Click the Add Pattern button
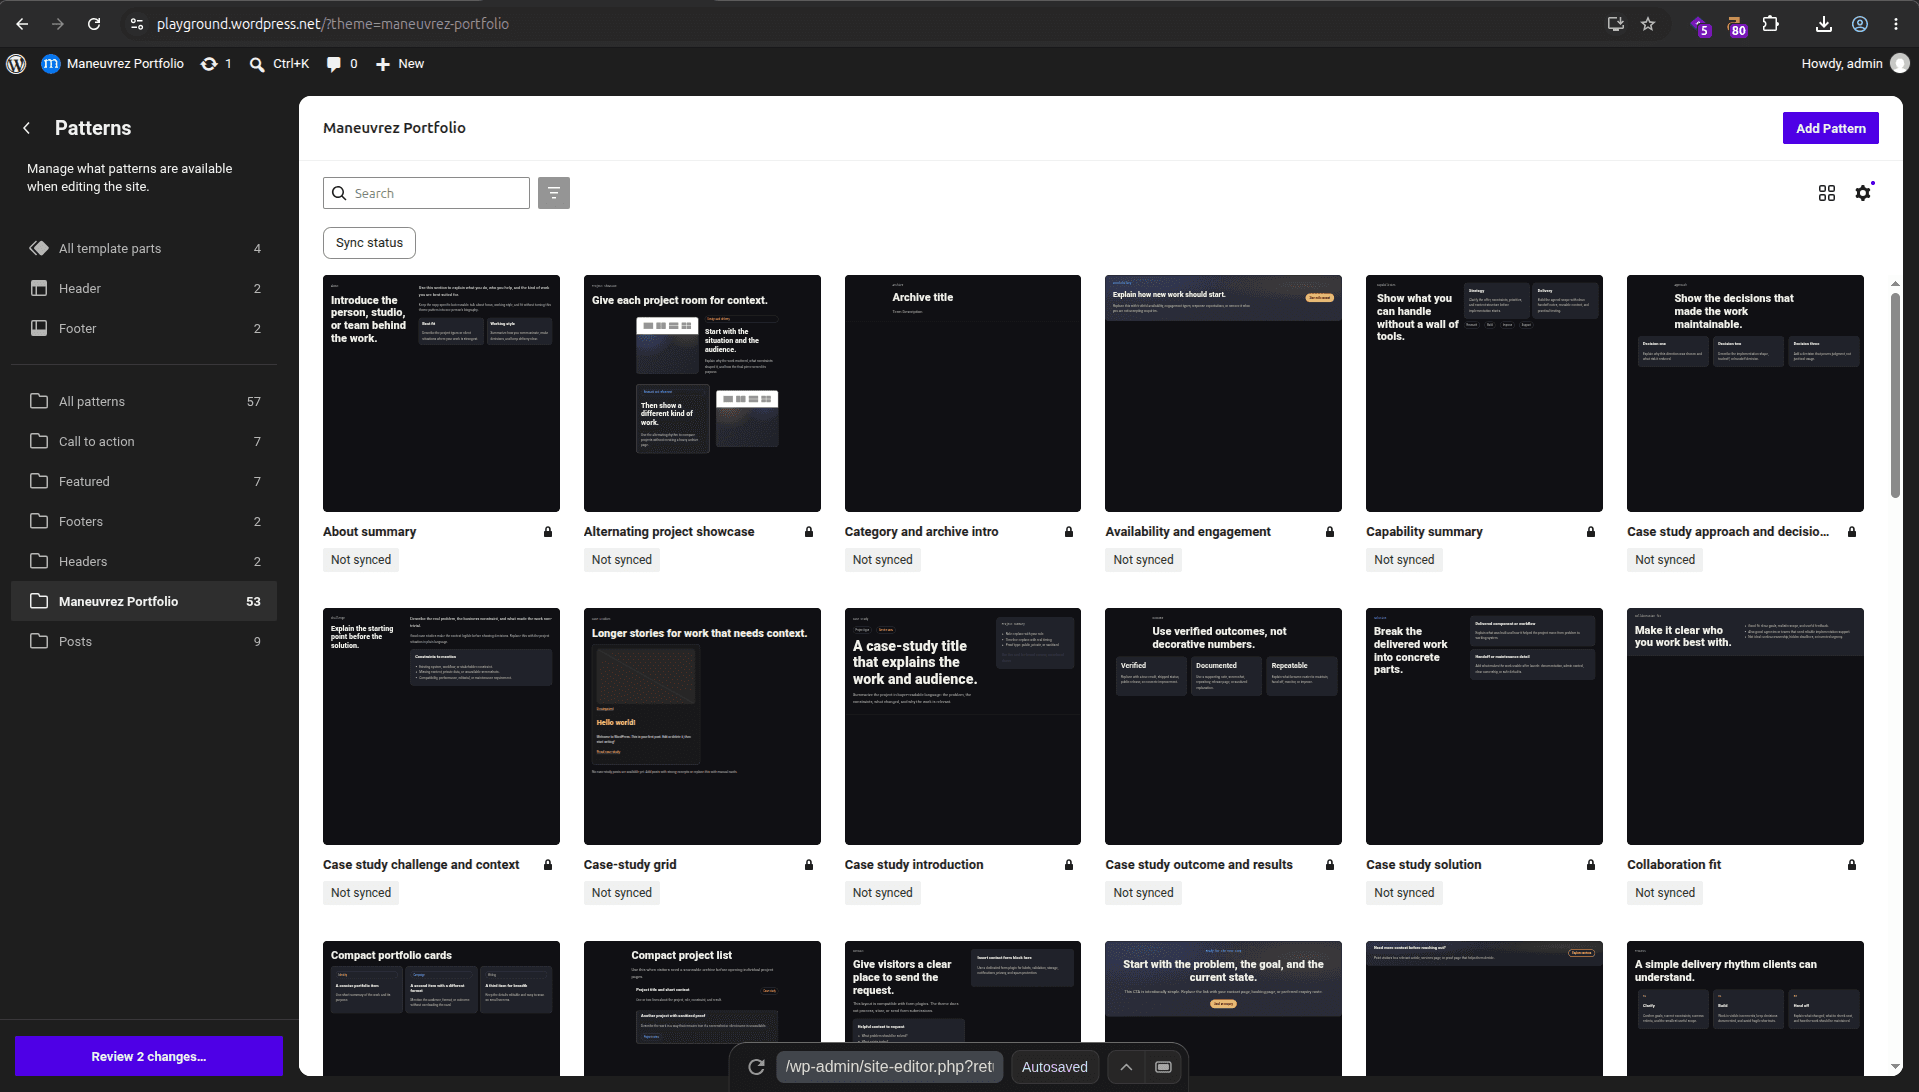Screen dimensions: 1919x1092 [x=1830, y=128]
